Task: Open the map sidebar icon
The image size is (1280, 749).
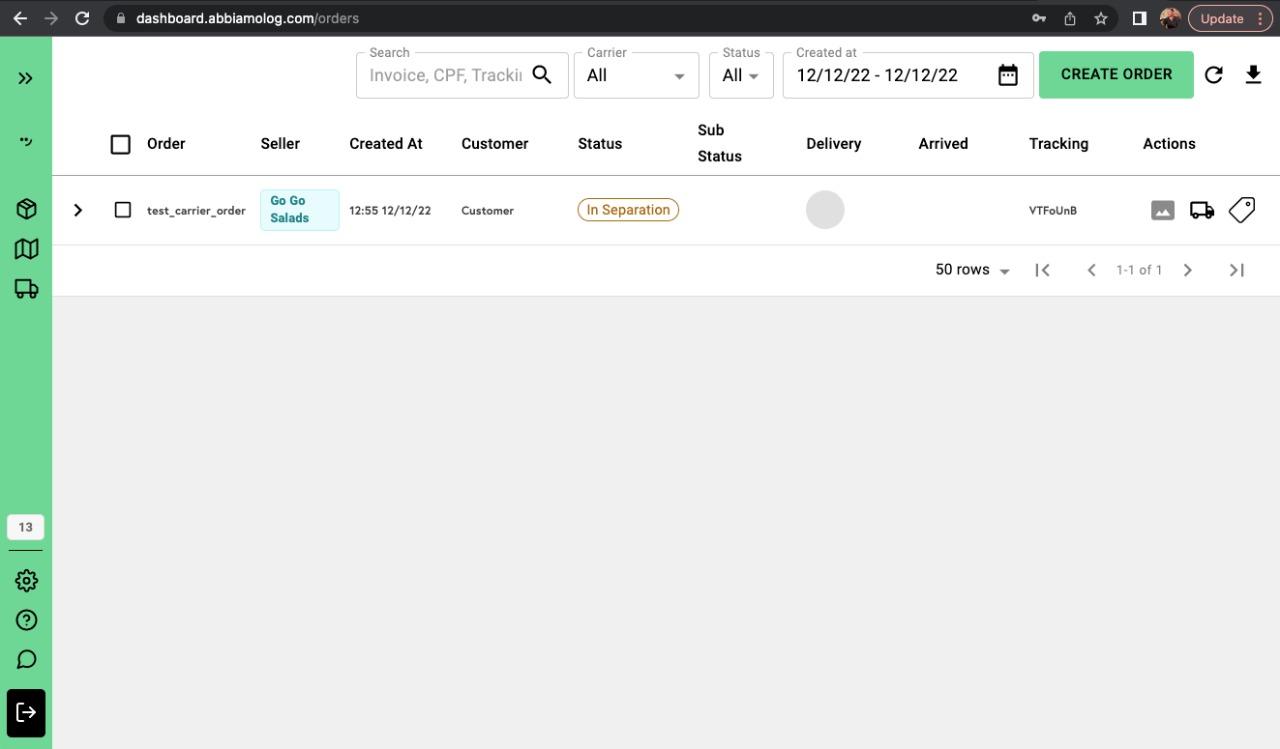Action: pyautogui.click(x=26, y=249)
